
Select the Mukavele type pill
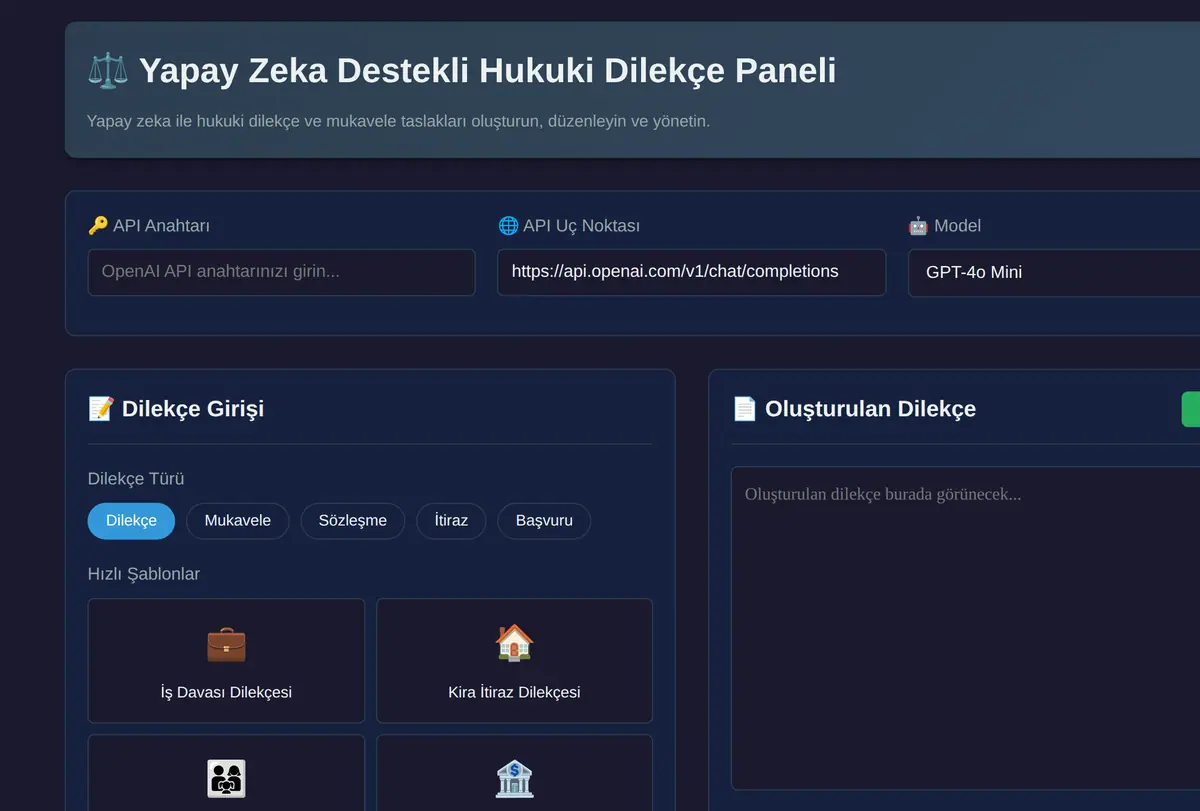click(x=238, y=521)
